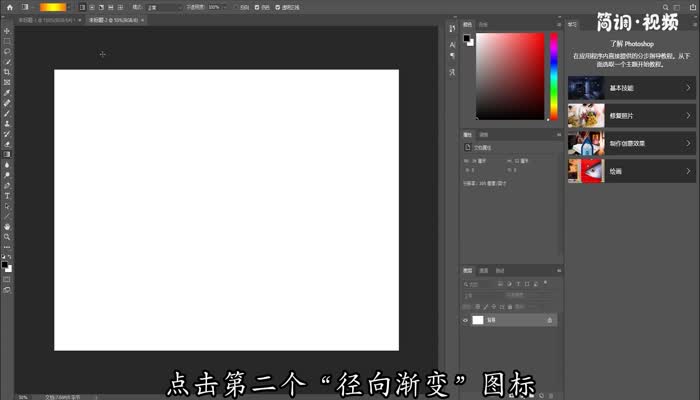Expand the 基本技能 tutorial arrow
This screenshot has height=400, width=700.
[688, 88]
